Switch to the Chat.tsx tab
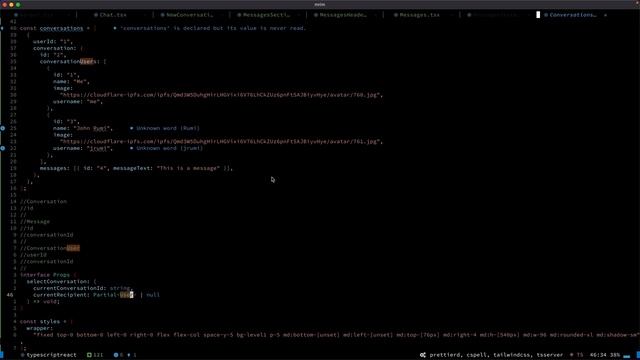This screenshot has width=640, height=360. pyautogui.click(x=113, y=15)
